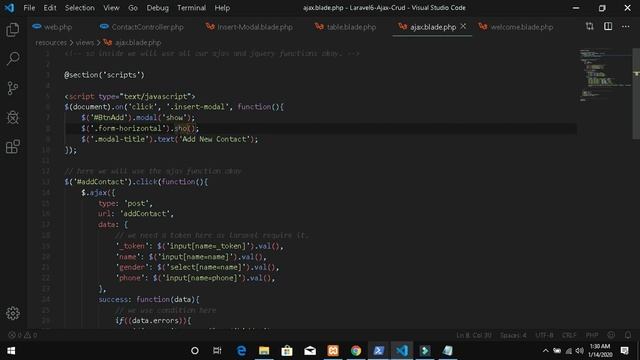Open the Terminal menu
640x360 pixels.
191,8
